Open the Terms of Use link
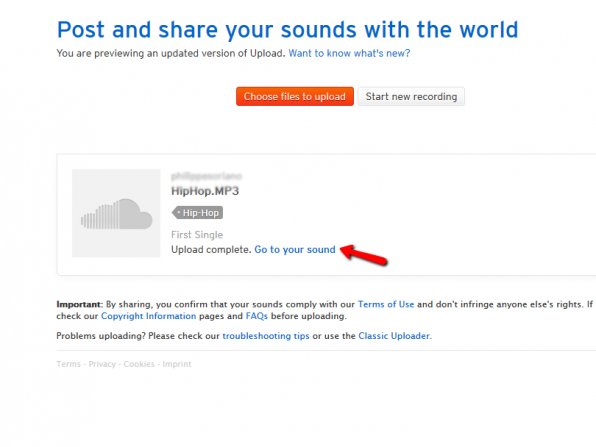Screen dimensions: 596x447 point(386,304)
